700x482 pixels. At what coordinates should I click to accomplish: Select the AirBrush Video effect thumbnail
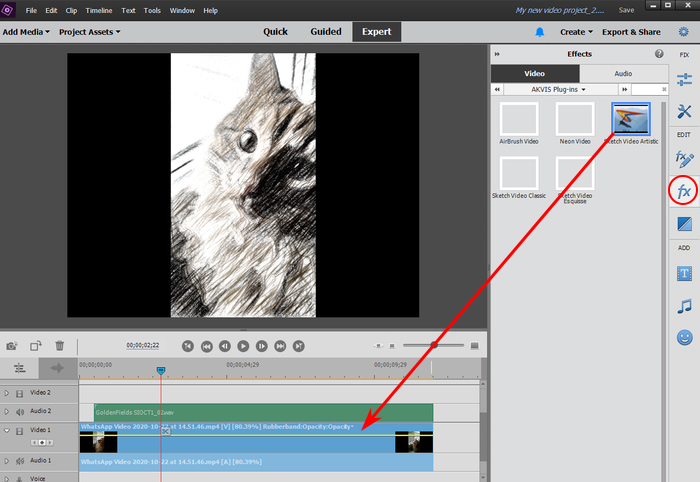point(519,119)
